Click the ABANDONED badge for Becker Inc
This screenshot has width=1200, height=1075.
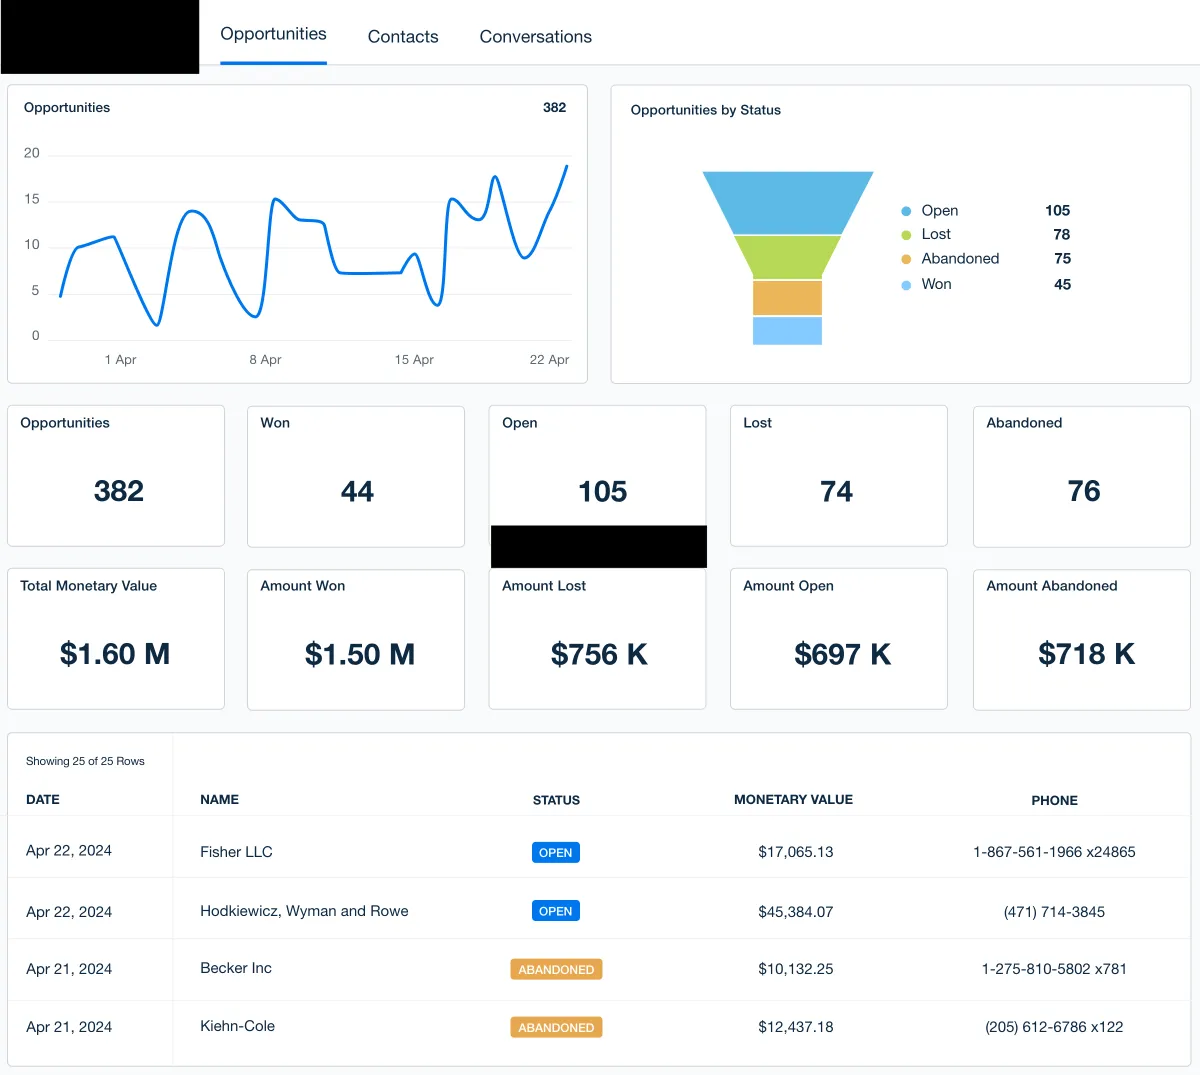tap(556, 969)
